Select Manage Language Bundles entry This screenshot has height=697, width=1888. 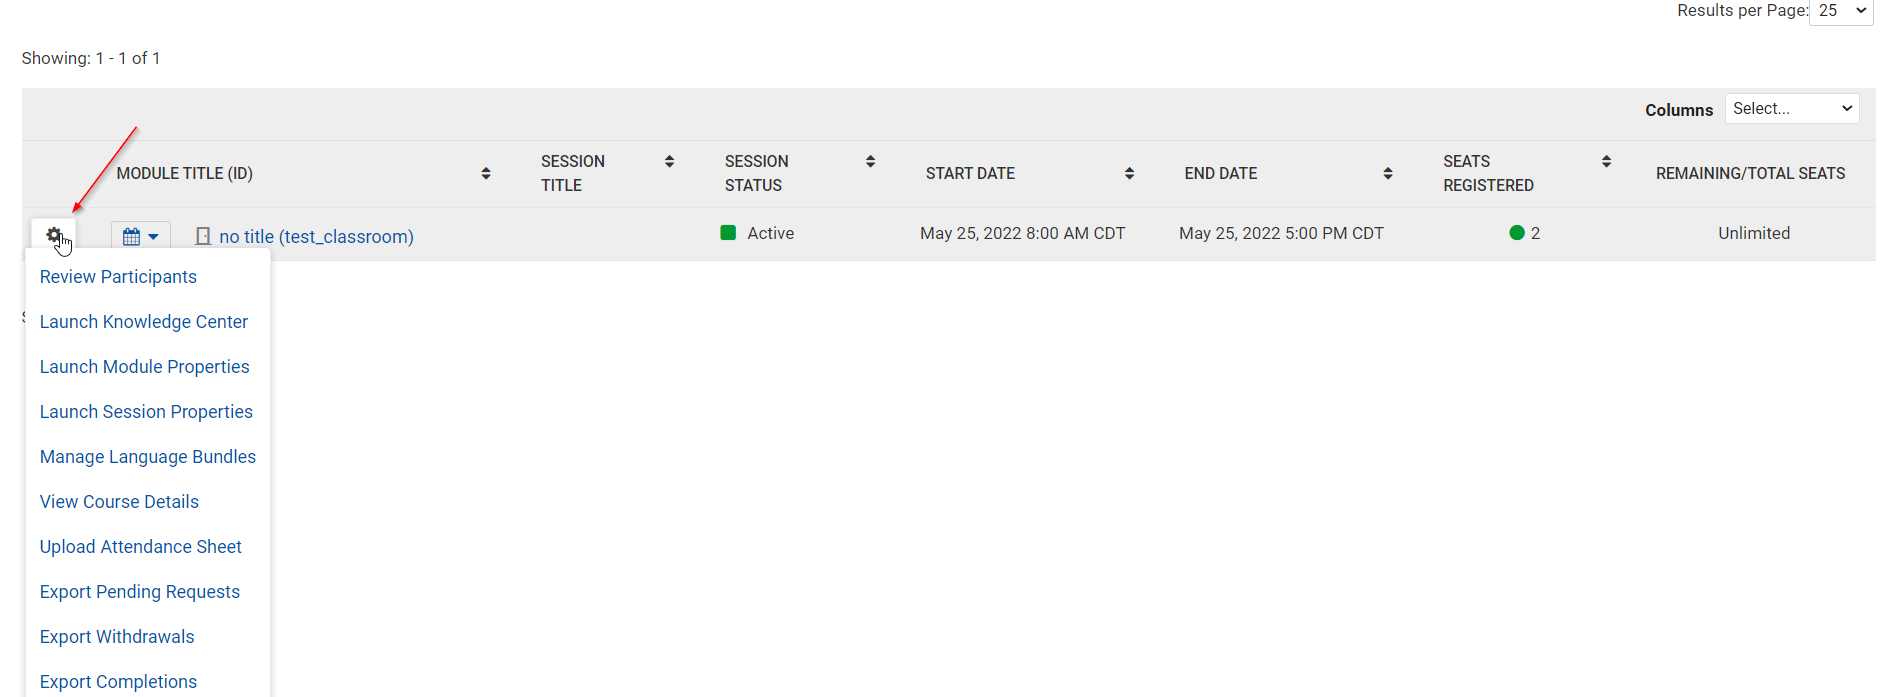pyautogui.click(x=148, y=457)
